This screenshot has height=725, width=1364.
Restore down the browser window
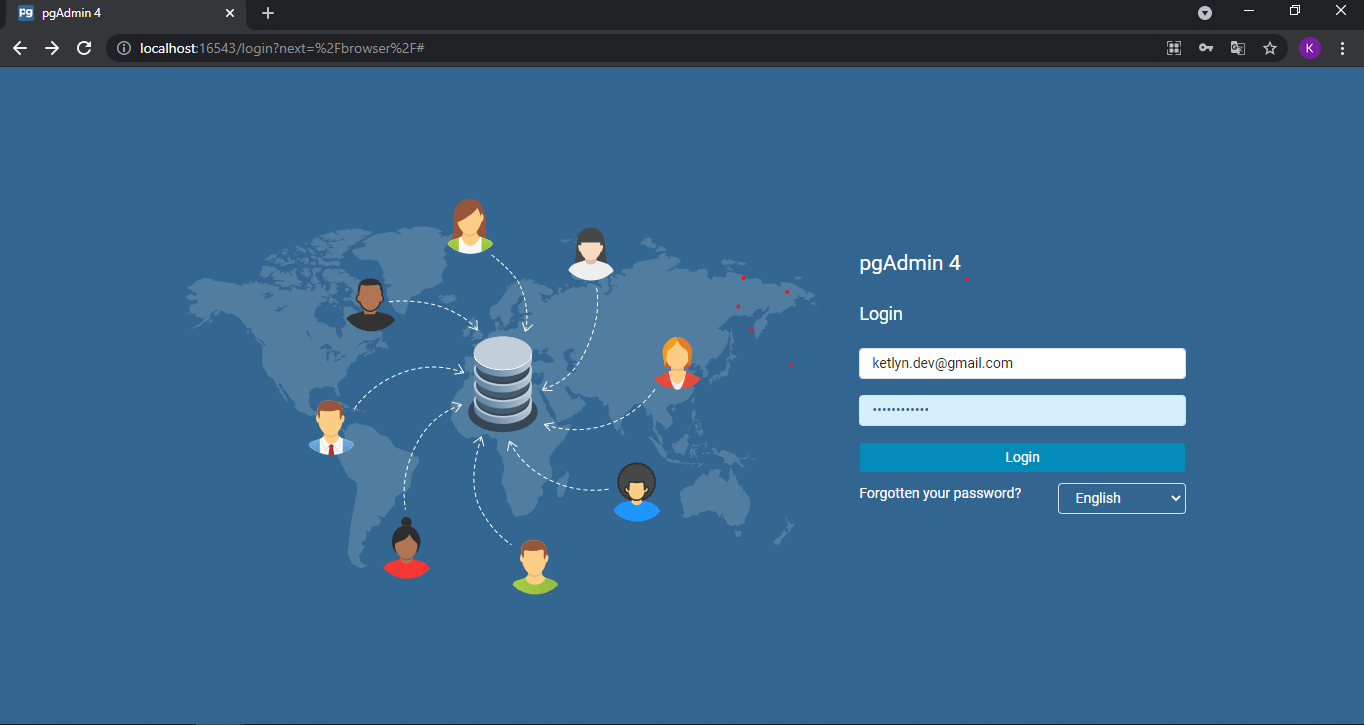pos(1295,10)
